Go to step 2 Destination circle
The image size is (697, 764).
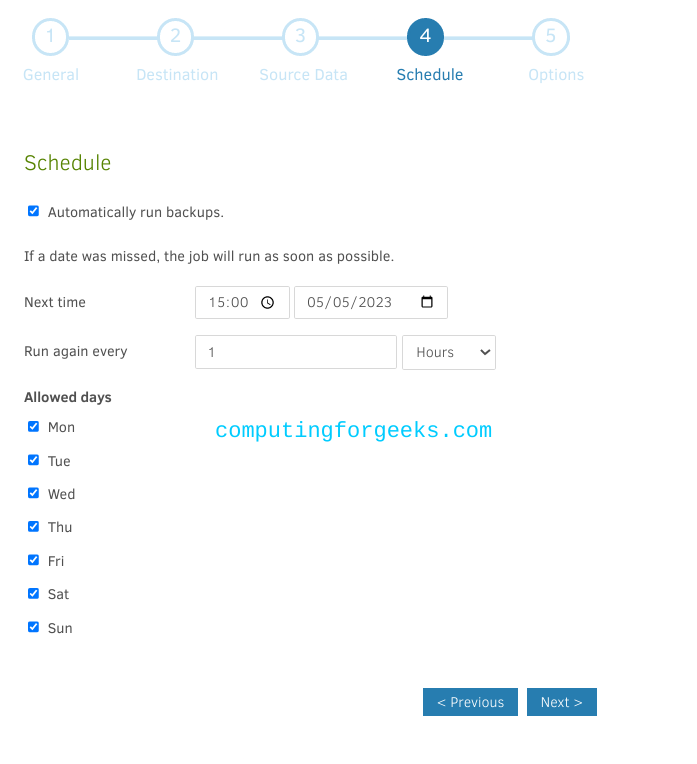click(x=175, y=37)
